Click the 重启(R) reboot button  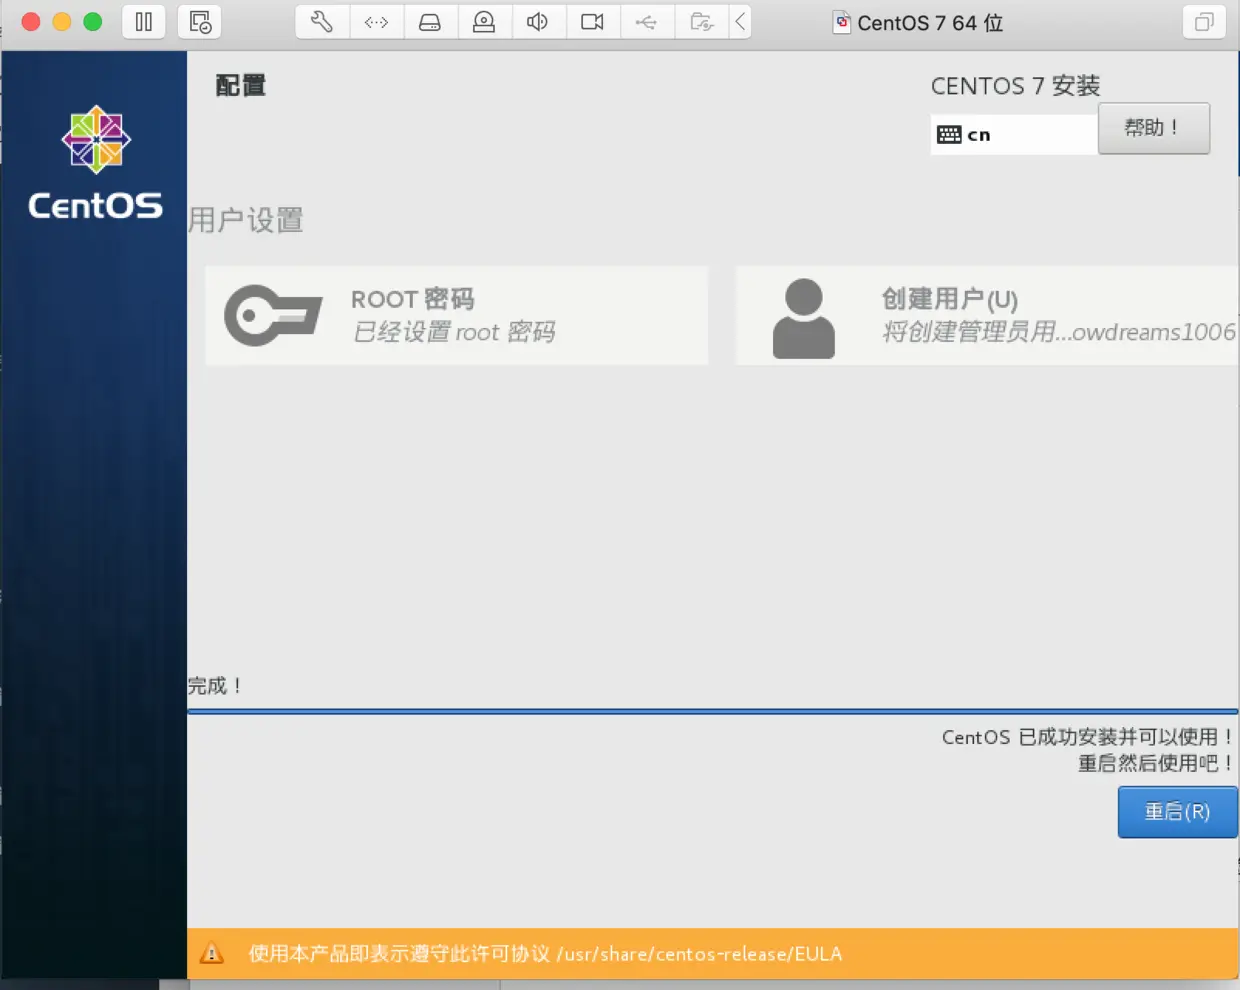coord(1177,812)
